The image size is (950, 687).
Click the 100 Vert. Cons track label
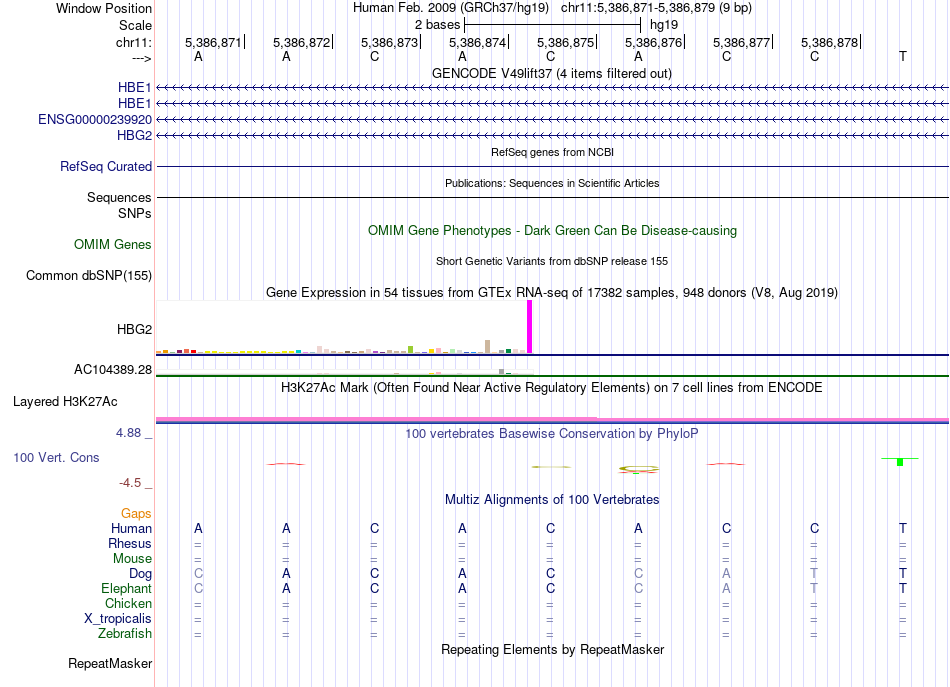coord(56,457)
